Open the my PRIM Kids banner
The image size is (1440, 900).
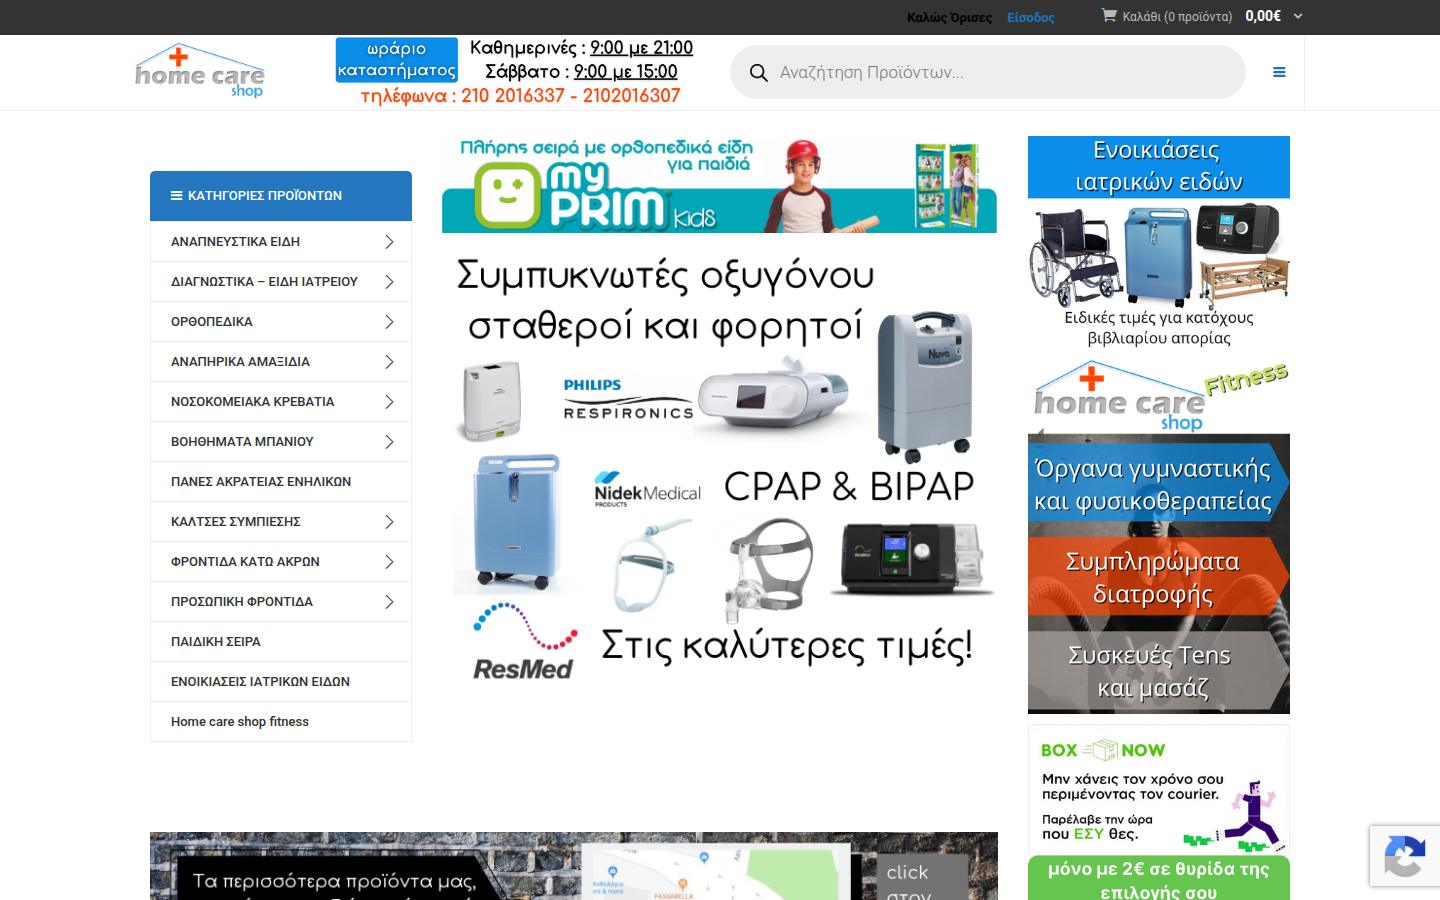pos(719,184)
